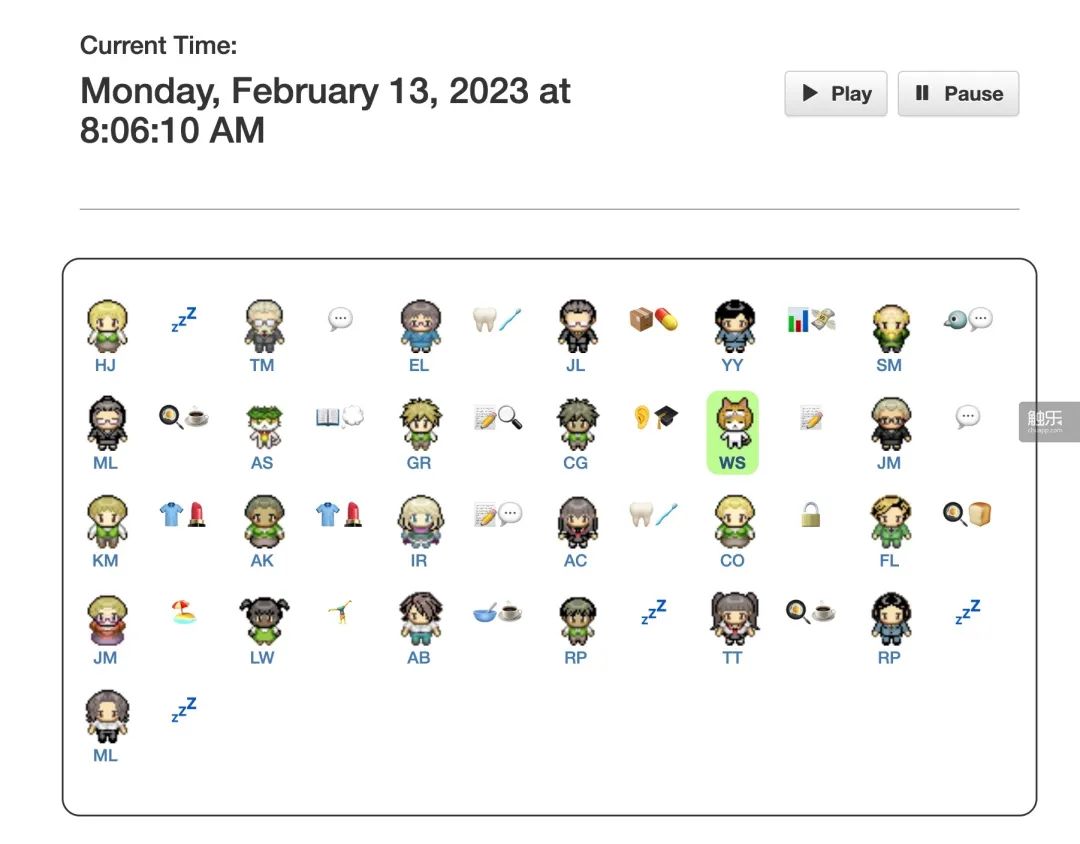Select the LW character with pigtails
Screen dimensions: 1080x844
point(262,618)
